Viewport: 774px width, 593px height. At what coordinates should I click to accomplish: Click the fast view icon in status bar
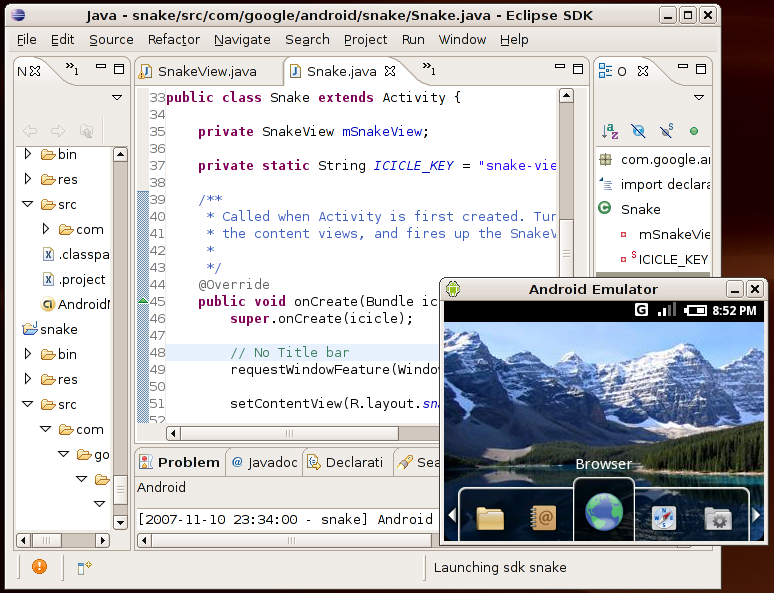click(x=84, y=567)
